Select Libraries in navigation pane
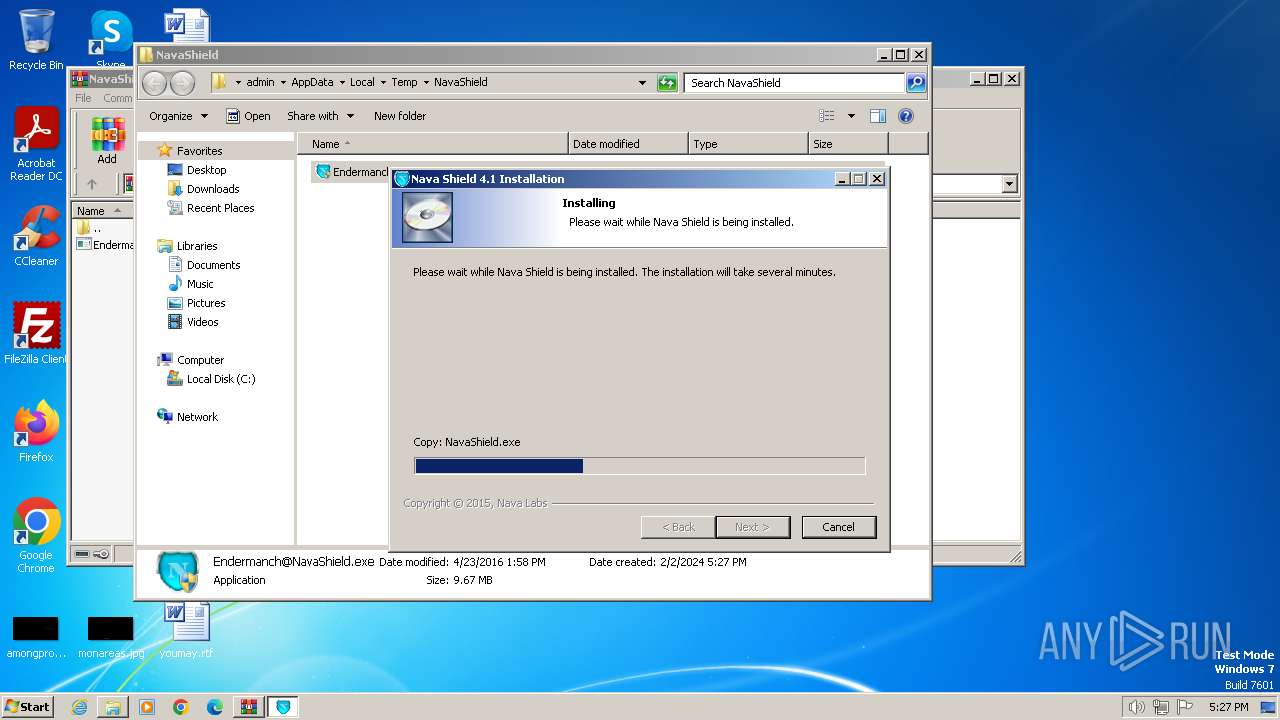The height and width of the screenshot is (720, 1280). (197, 246)
